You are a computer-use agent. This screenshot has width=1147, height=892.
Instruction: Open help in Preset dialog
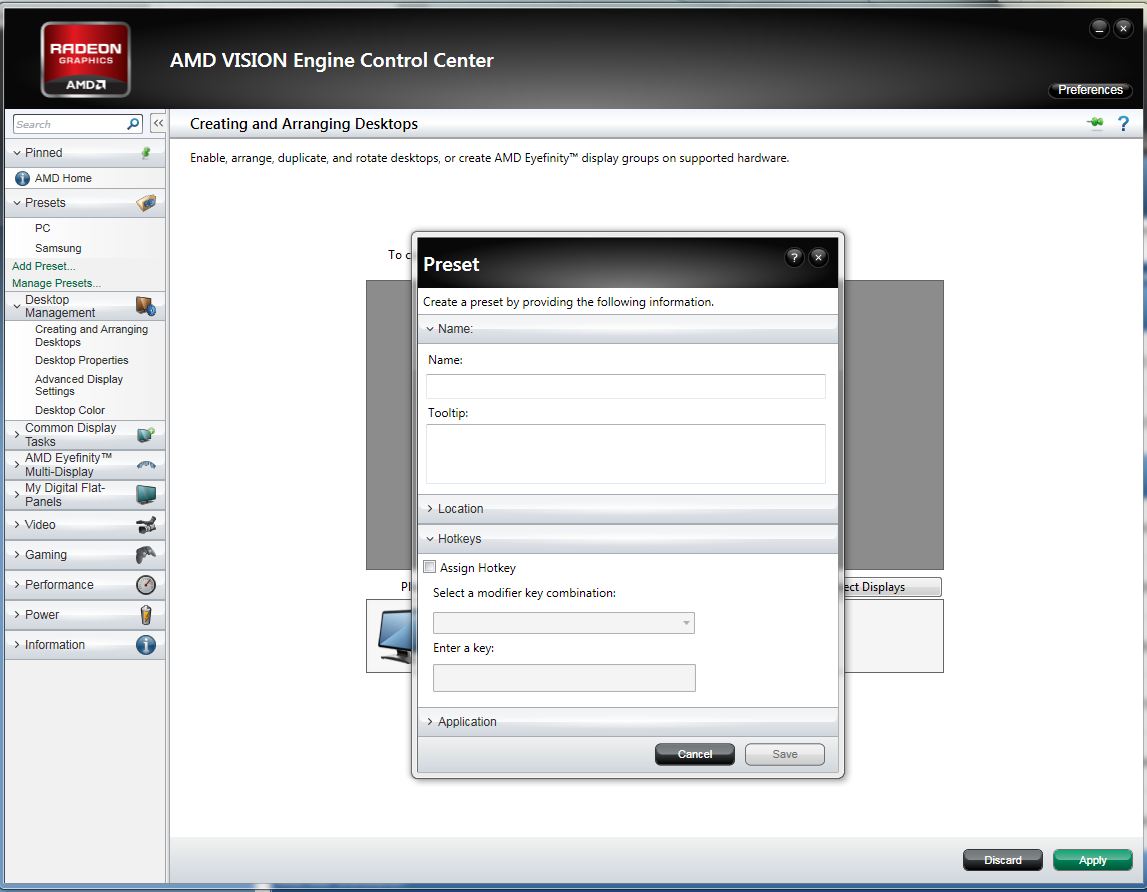[794, 257]
